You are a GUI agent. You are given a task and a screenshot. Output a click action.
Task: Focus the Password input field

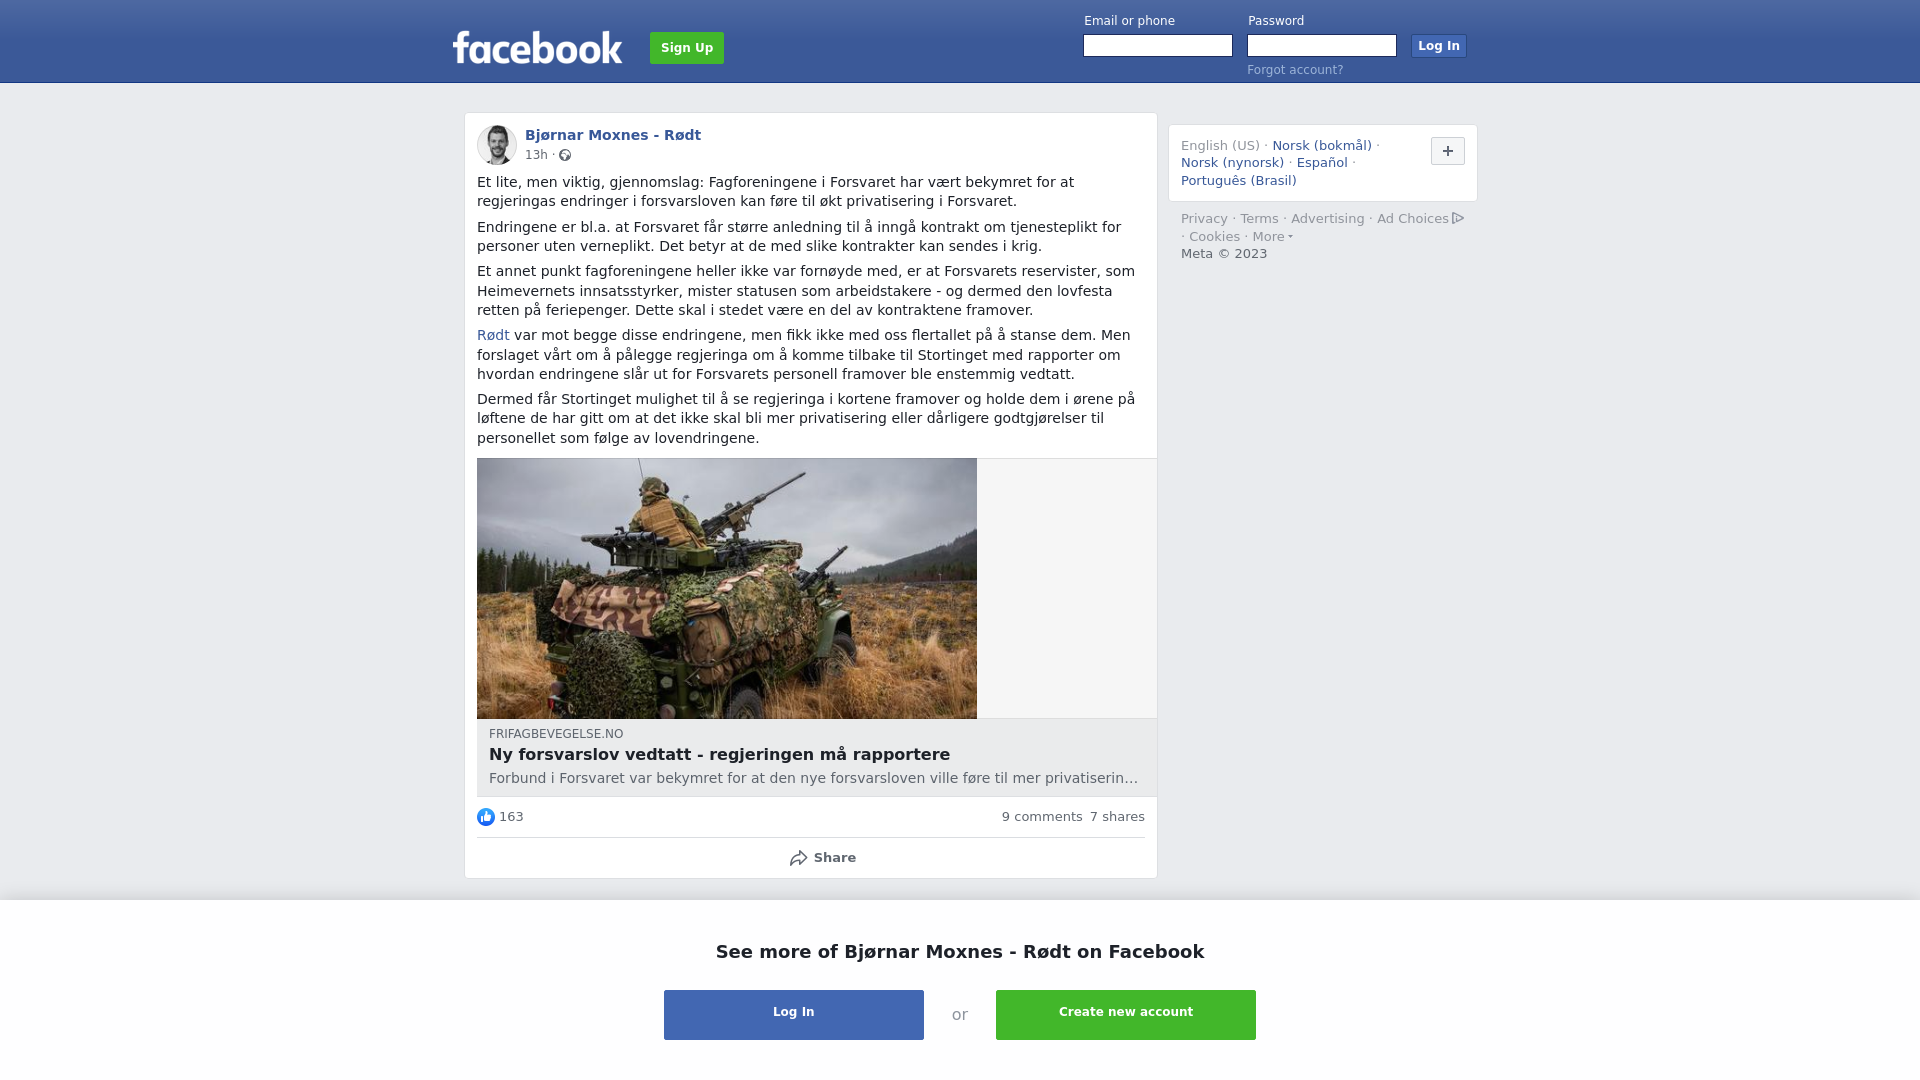pos(1322,46)
